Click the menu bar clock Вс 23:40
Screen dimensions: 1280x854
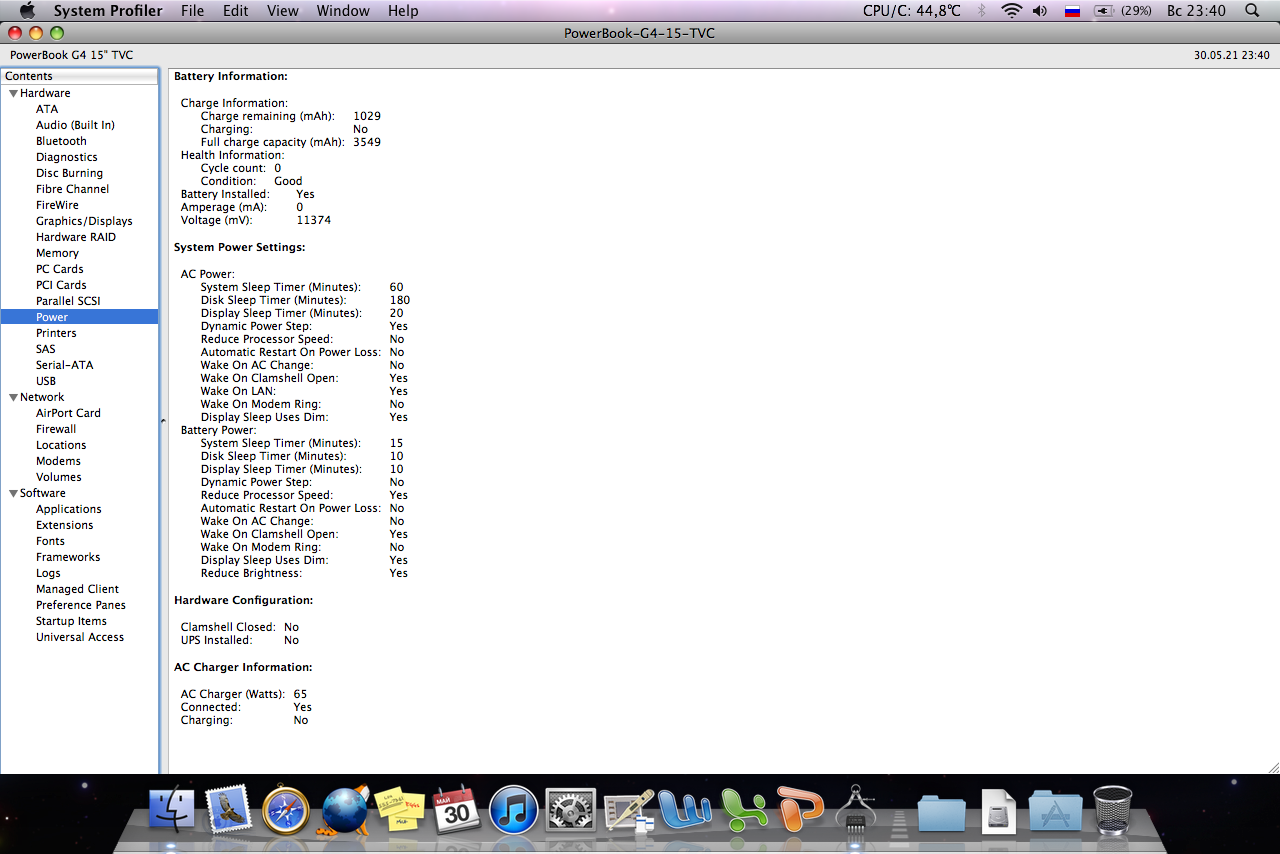[x=1196, y=11]
